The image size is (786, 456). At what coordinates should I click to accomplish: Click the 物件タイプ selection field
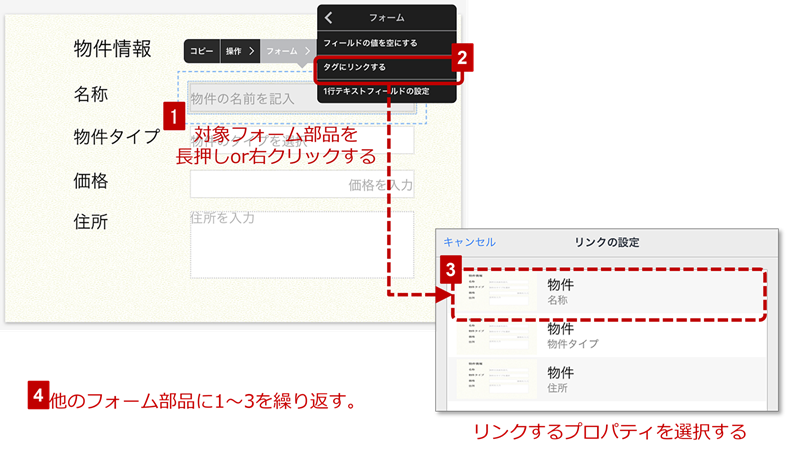click(x=302, y=140)
